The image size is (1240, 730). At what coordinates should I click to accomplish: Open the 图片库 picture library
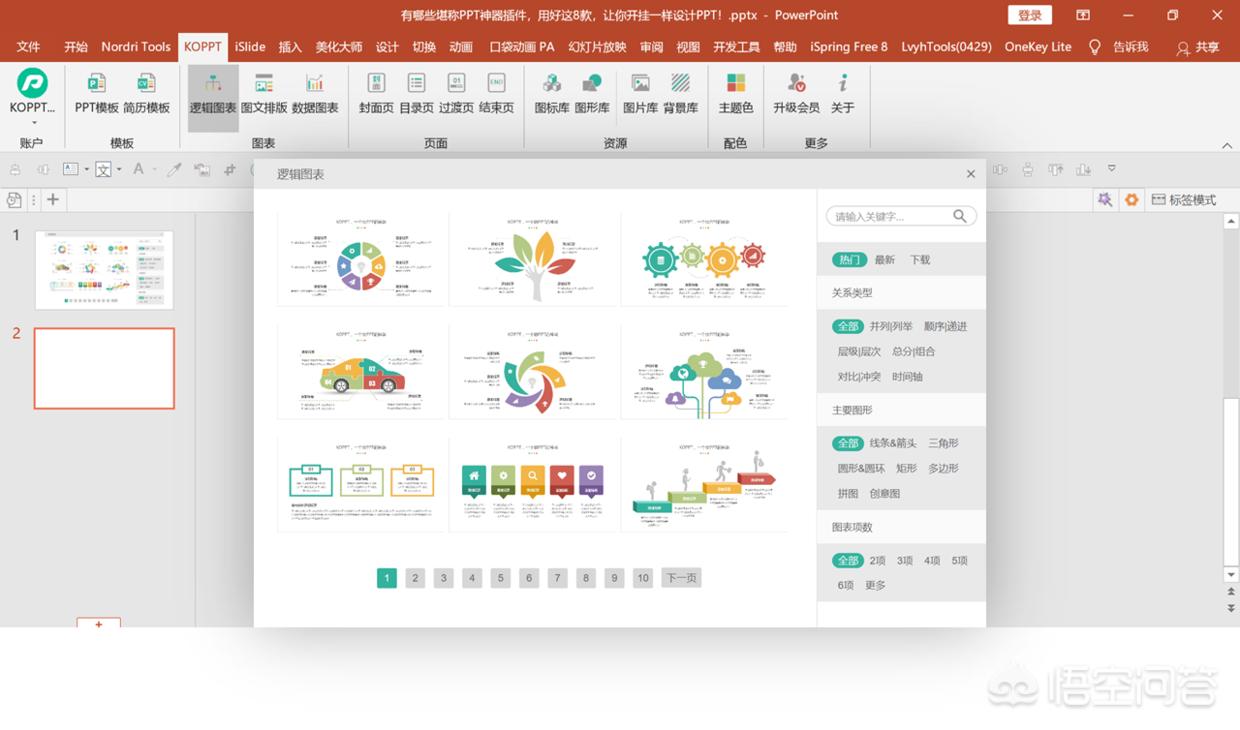click(x=640, y=93)
